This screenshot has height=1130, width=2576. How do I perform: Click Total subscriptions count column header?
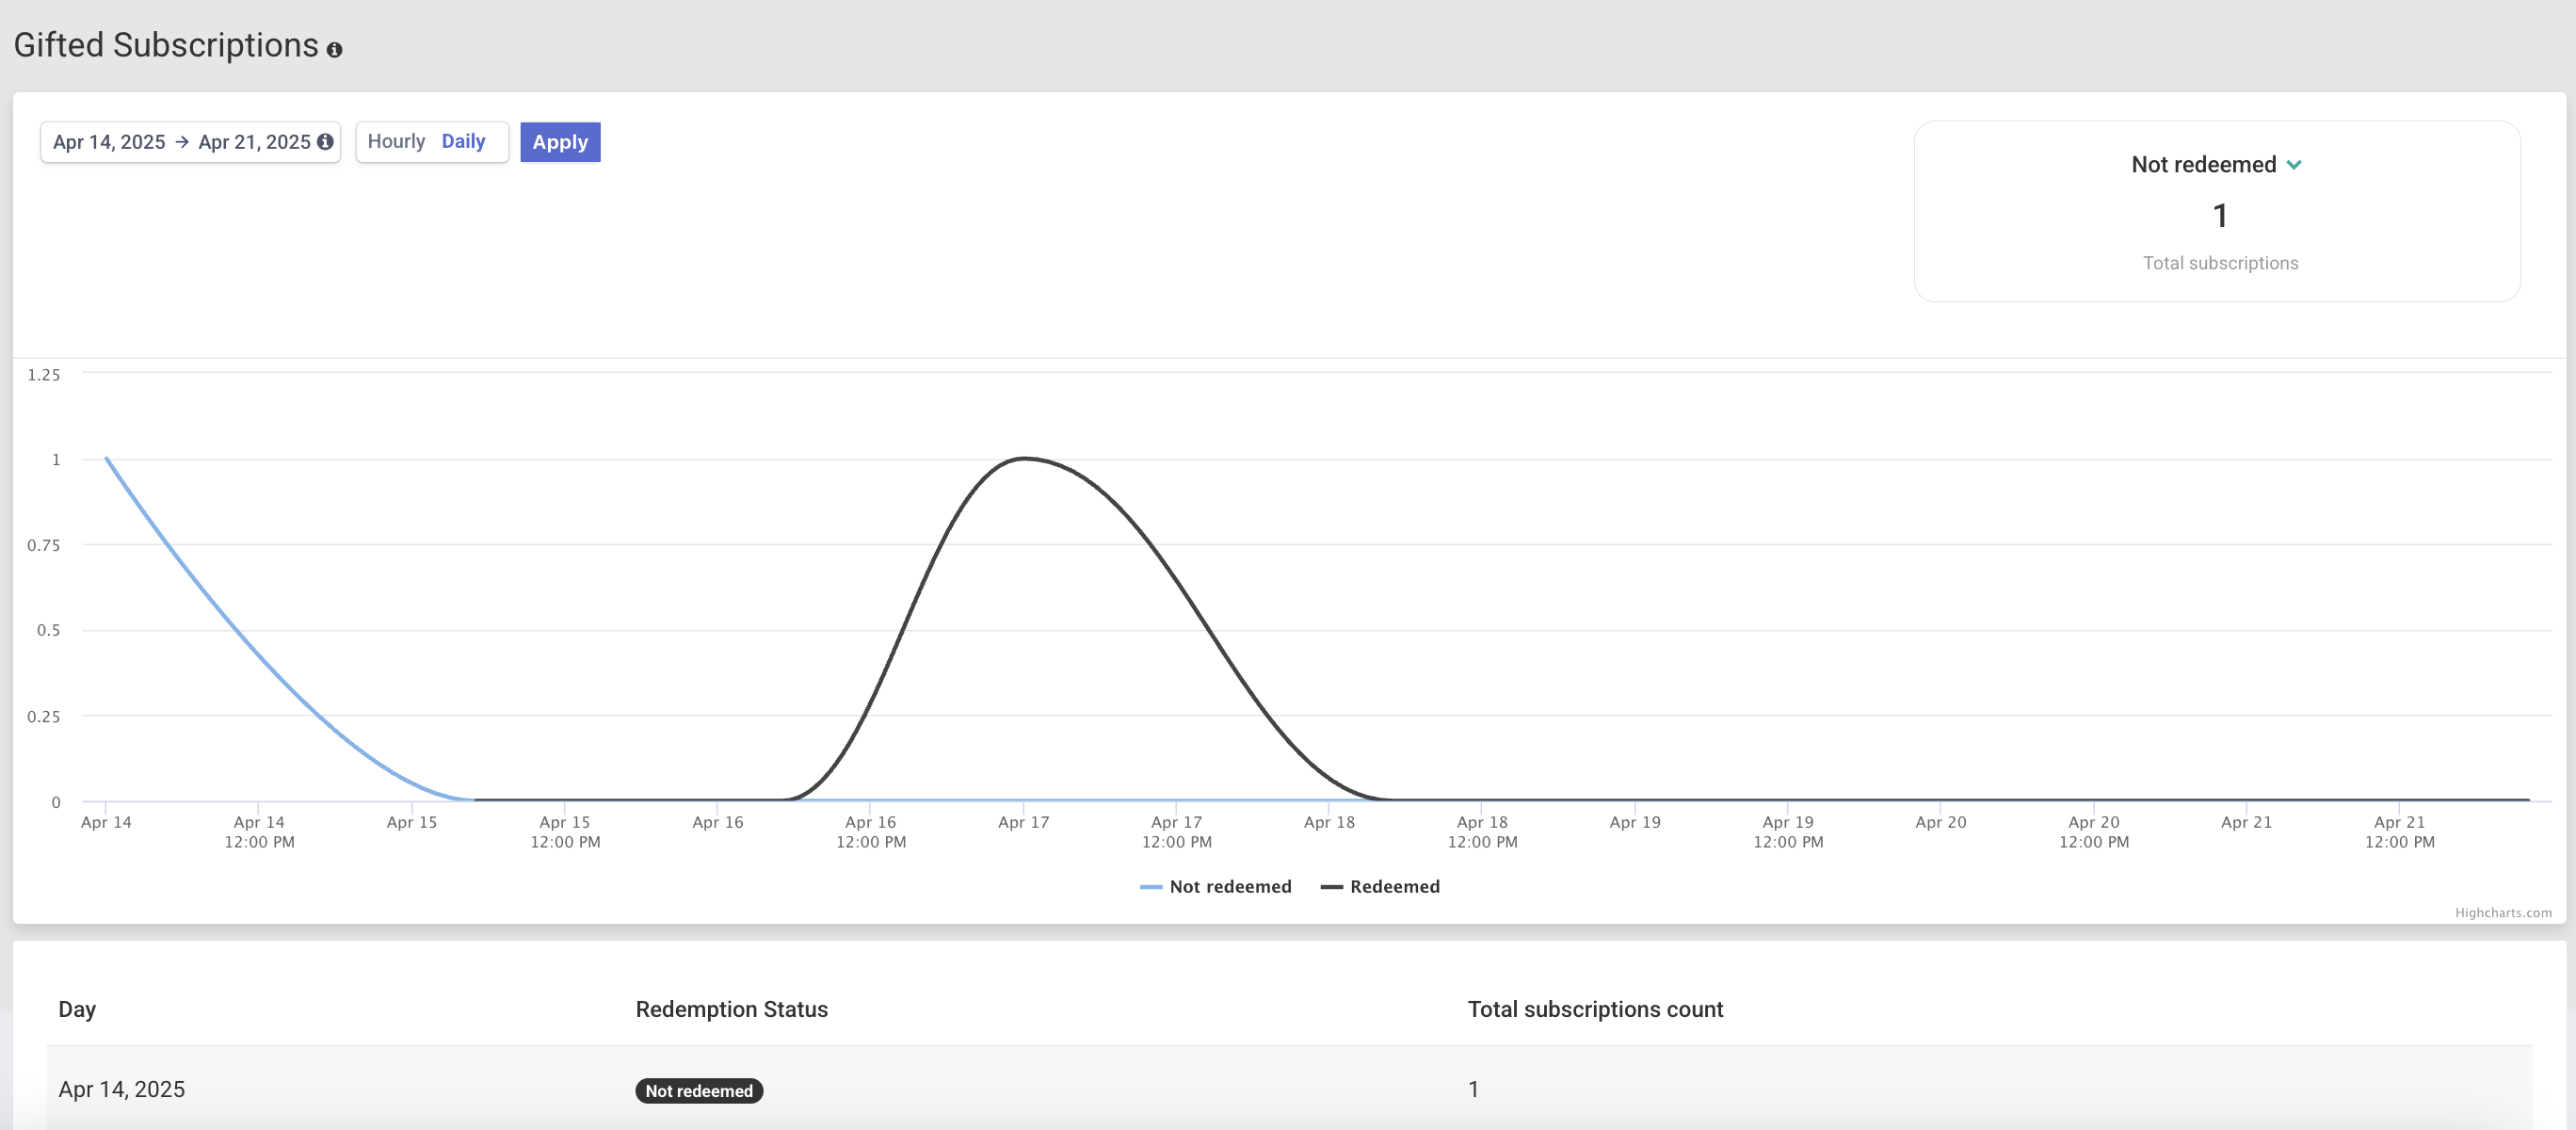pos(1595,1009)
